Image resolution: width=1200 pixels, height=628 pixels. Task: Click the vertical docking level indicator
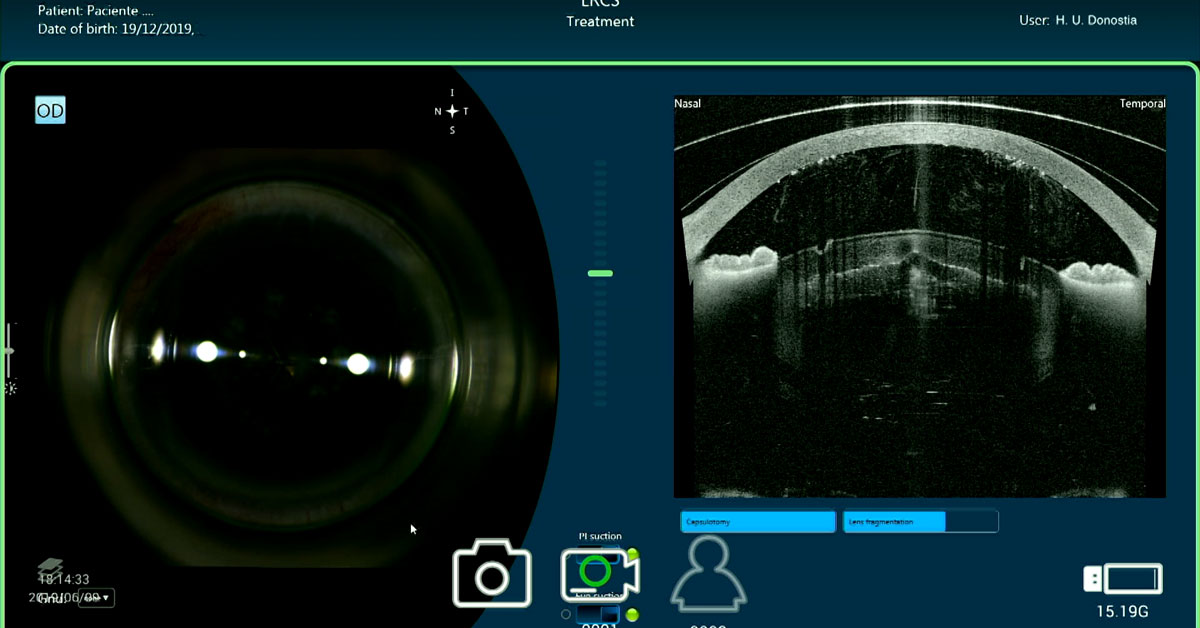click(x=600, y=282)
